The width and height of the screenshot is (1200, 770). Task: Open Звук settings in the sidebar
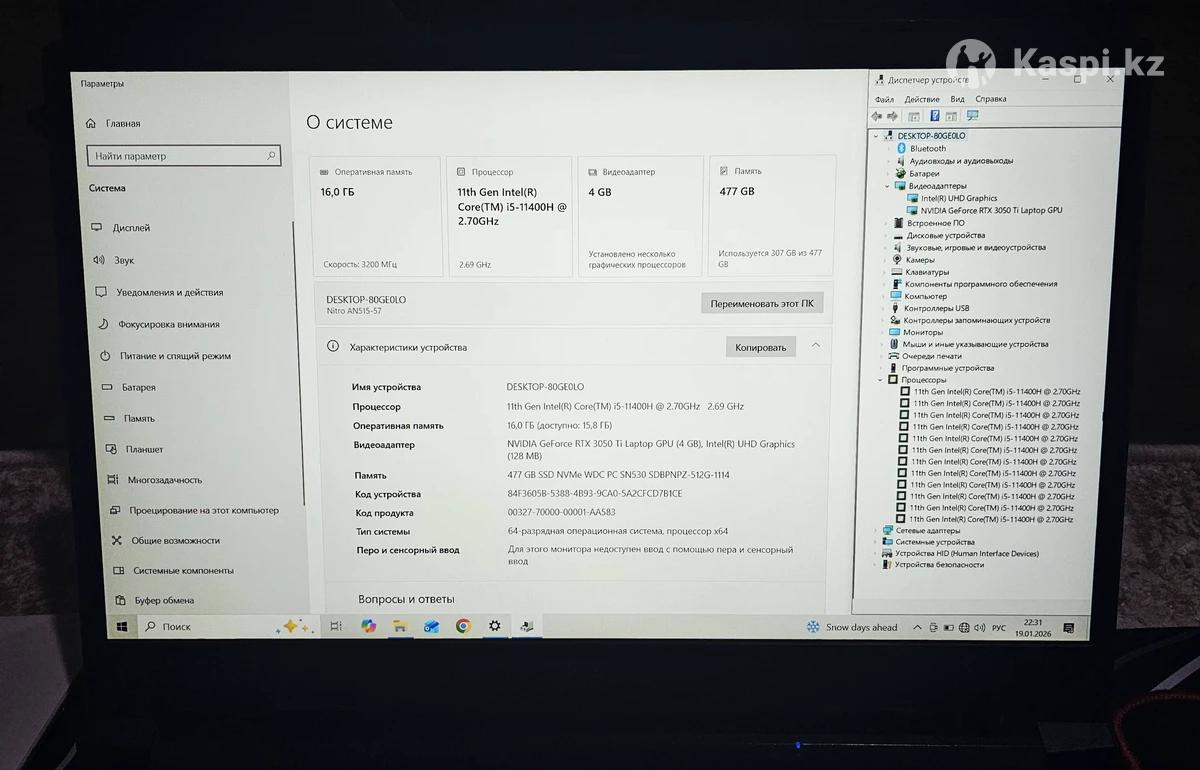[x=123, y=260]
